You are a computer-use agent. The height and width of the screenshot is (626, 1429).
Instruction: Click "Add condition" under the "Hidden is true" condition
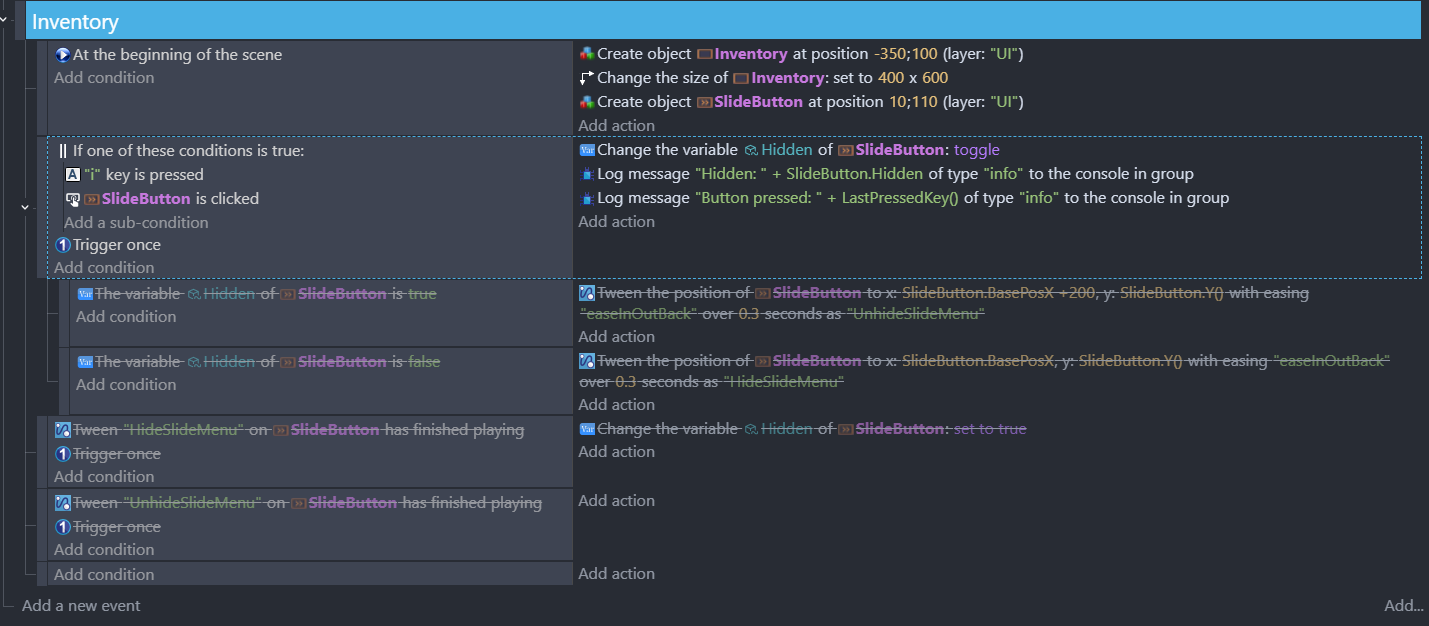126,317
